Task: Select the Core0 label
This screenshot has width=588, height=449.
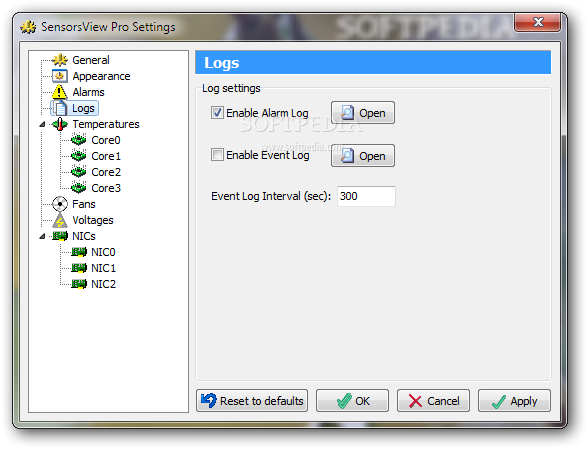Action: 106,140
